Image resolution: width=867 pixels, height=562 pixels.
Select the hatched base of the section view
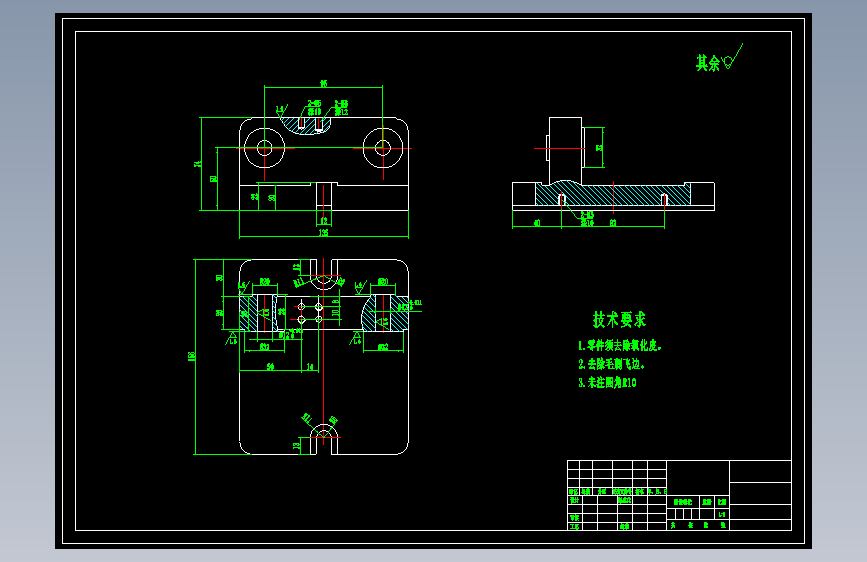(x=613, y=194)
